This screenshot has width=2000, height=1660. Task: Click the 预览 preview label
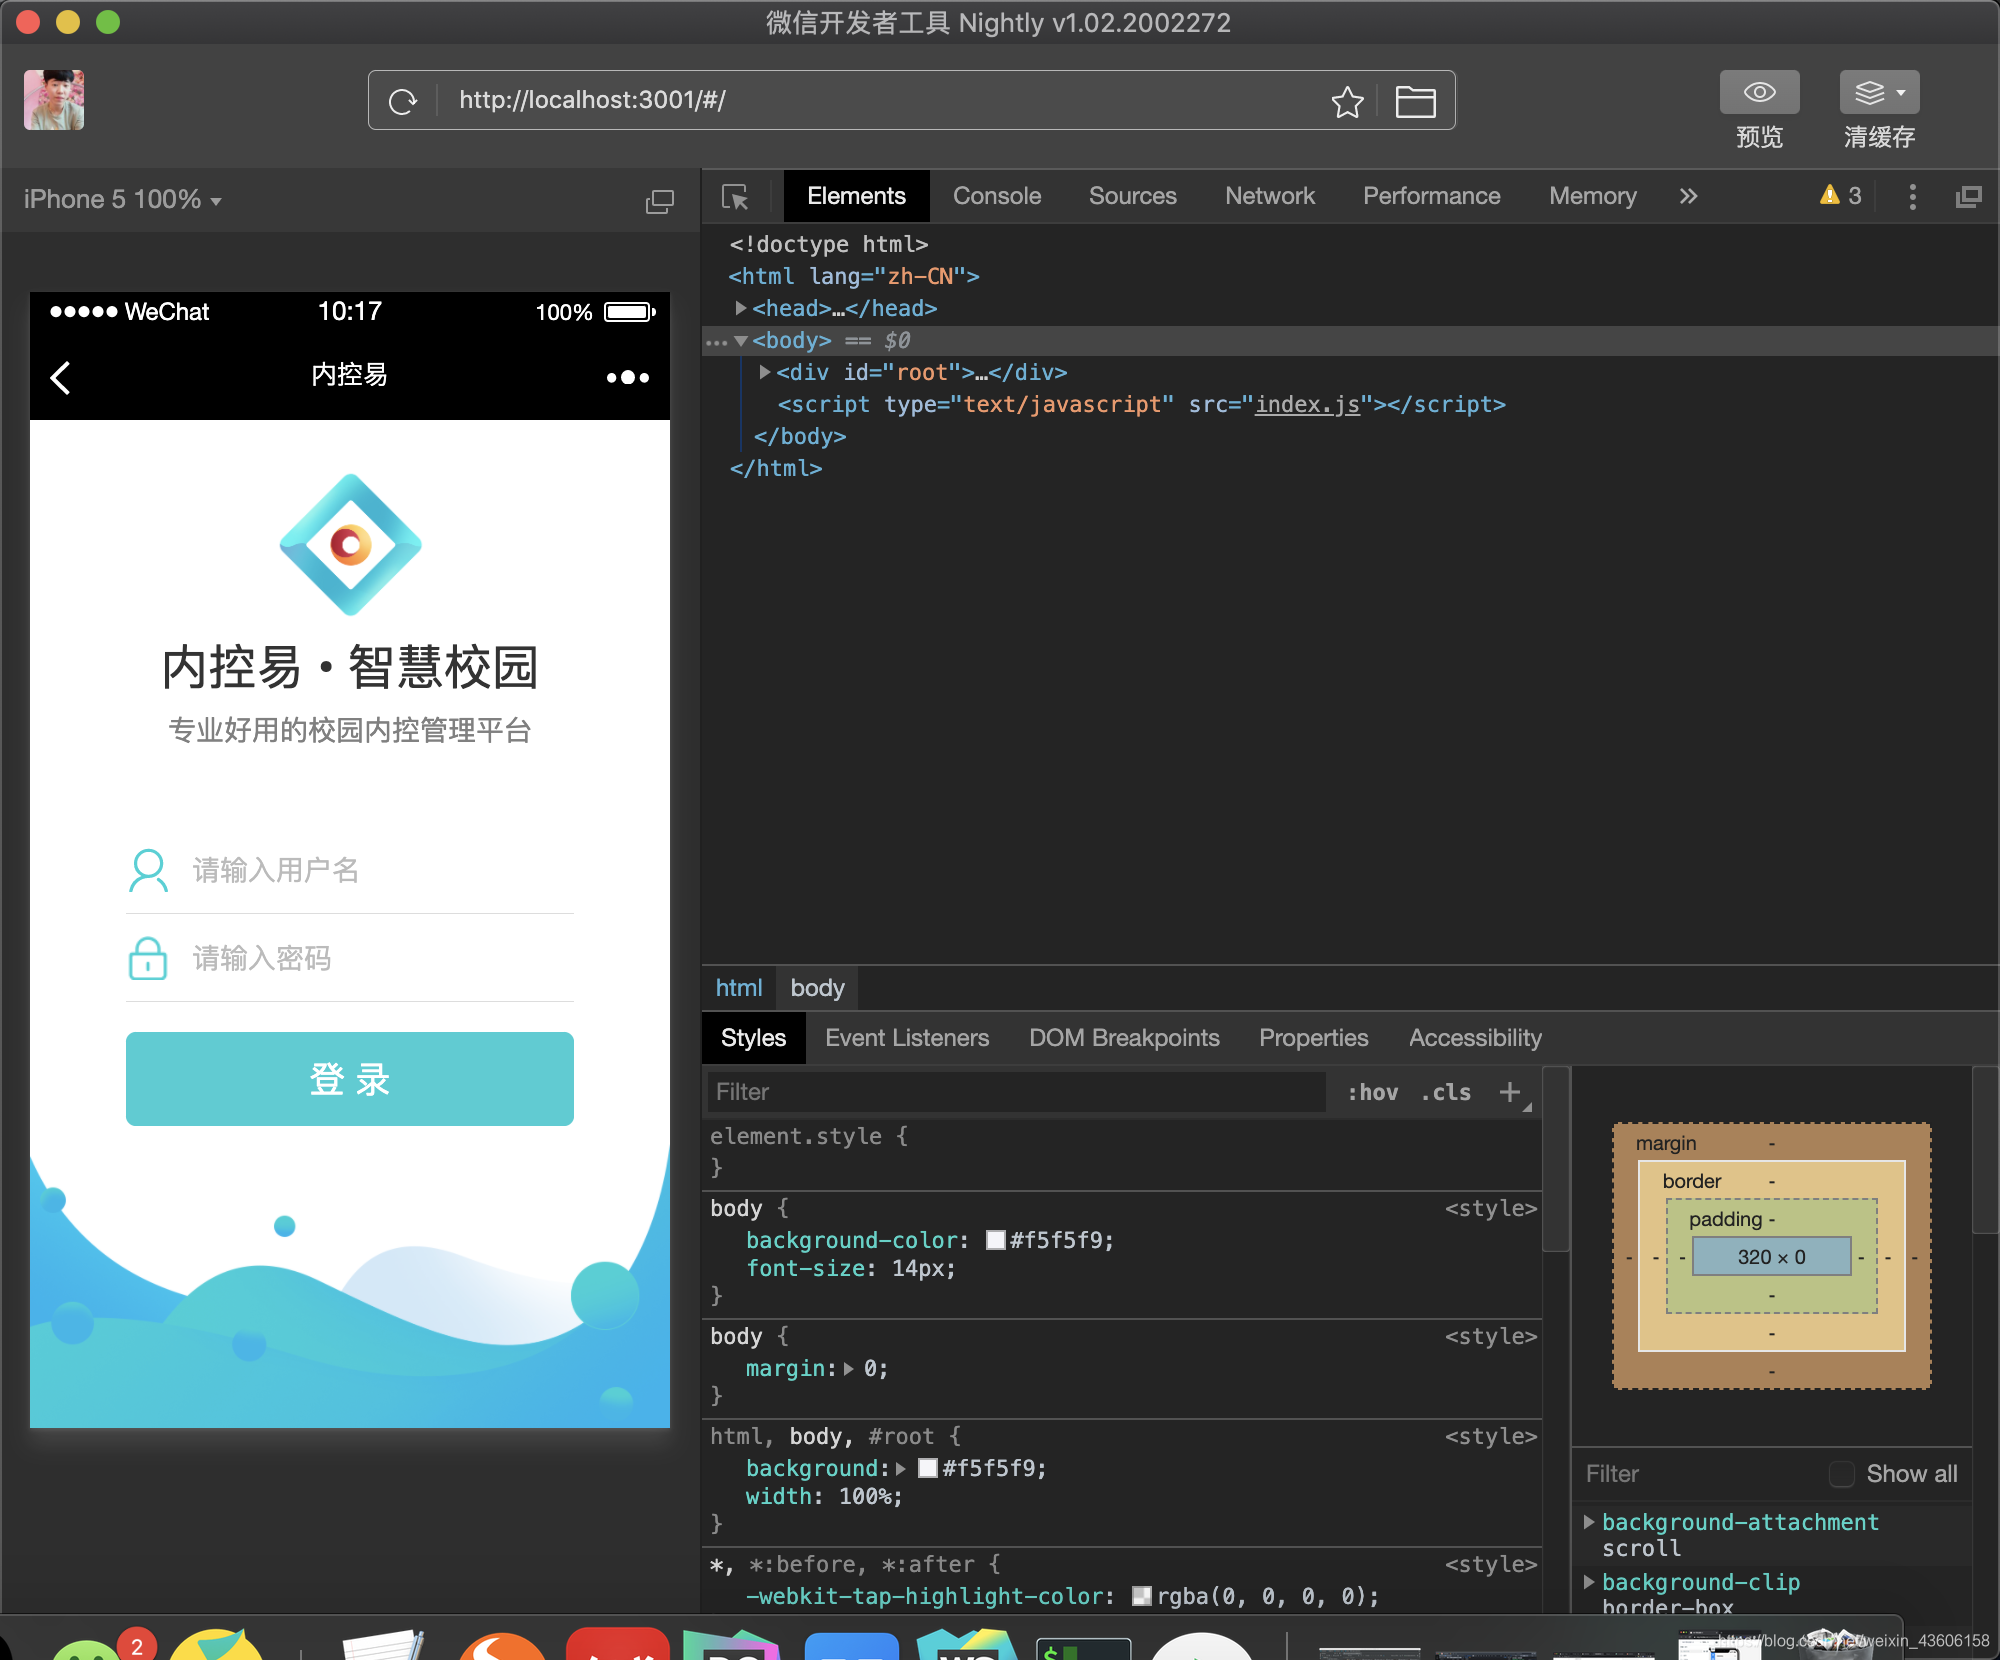tap(1759, 137)
